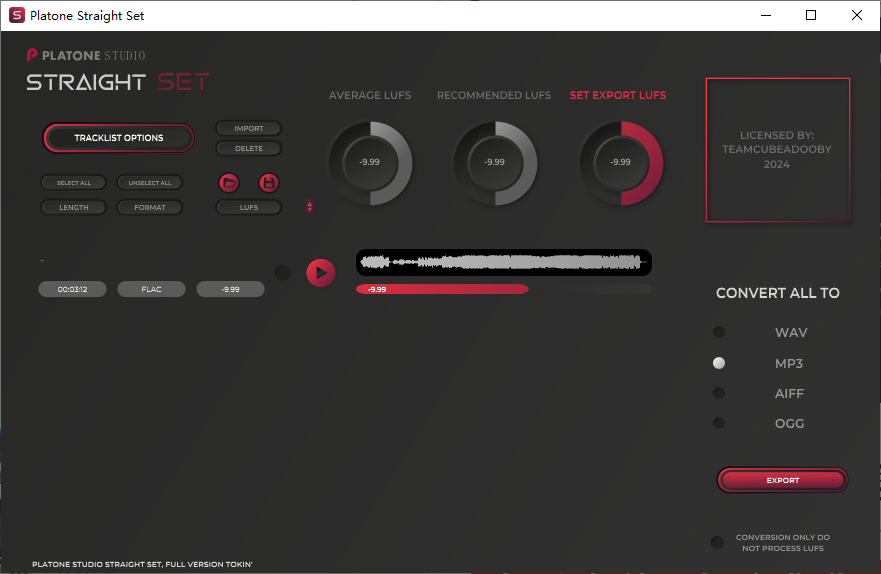Click the Platone Studio logo
Image resolution: width=881 pixels, height=574 pixels.
(x=86, y=55)
